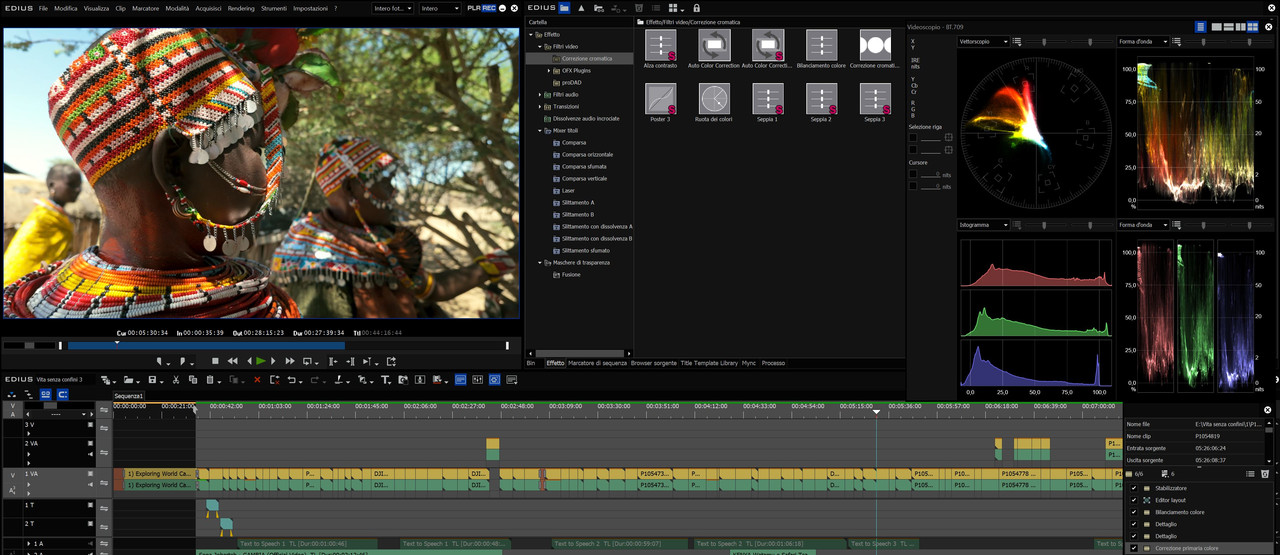Click the single-view layout icon in Videoscopio
1280x555 pixels.
(x=1217, y=27)
